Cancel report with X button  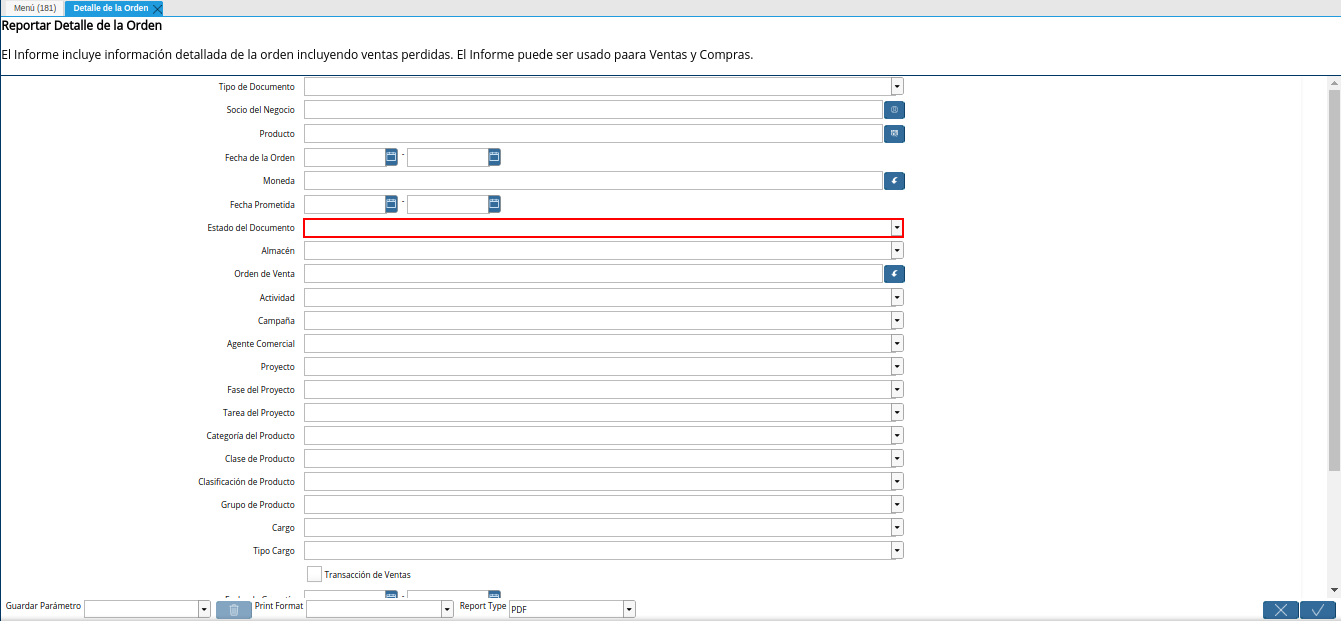tap(1281, 610)
